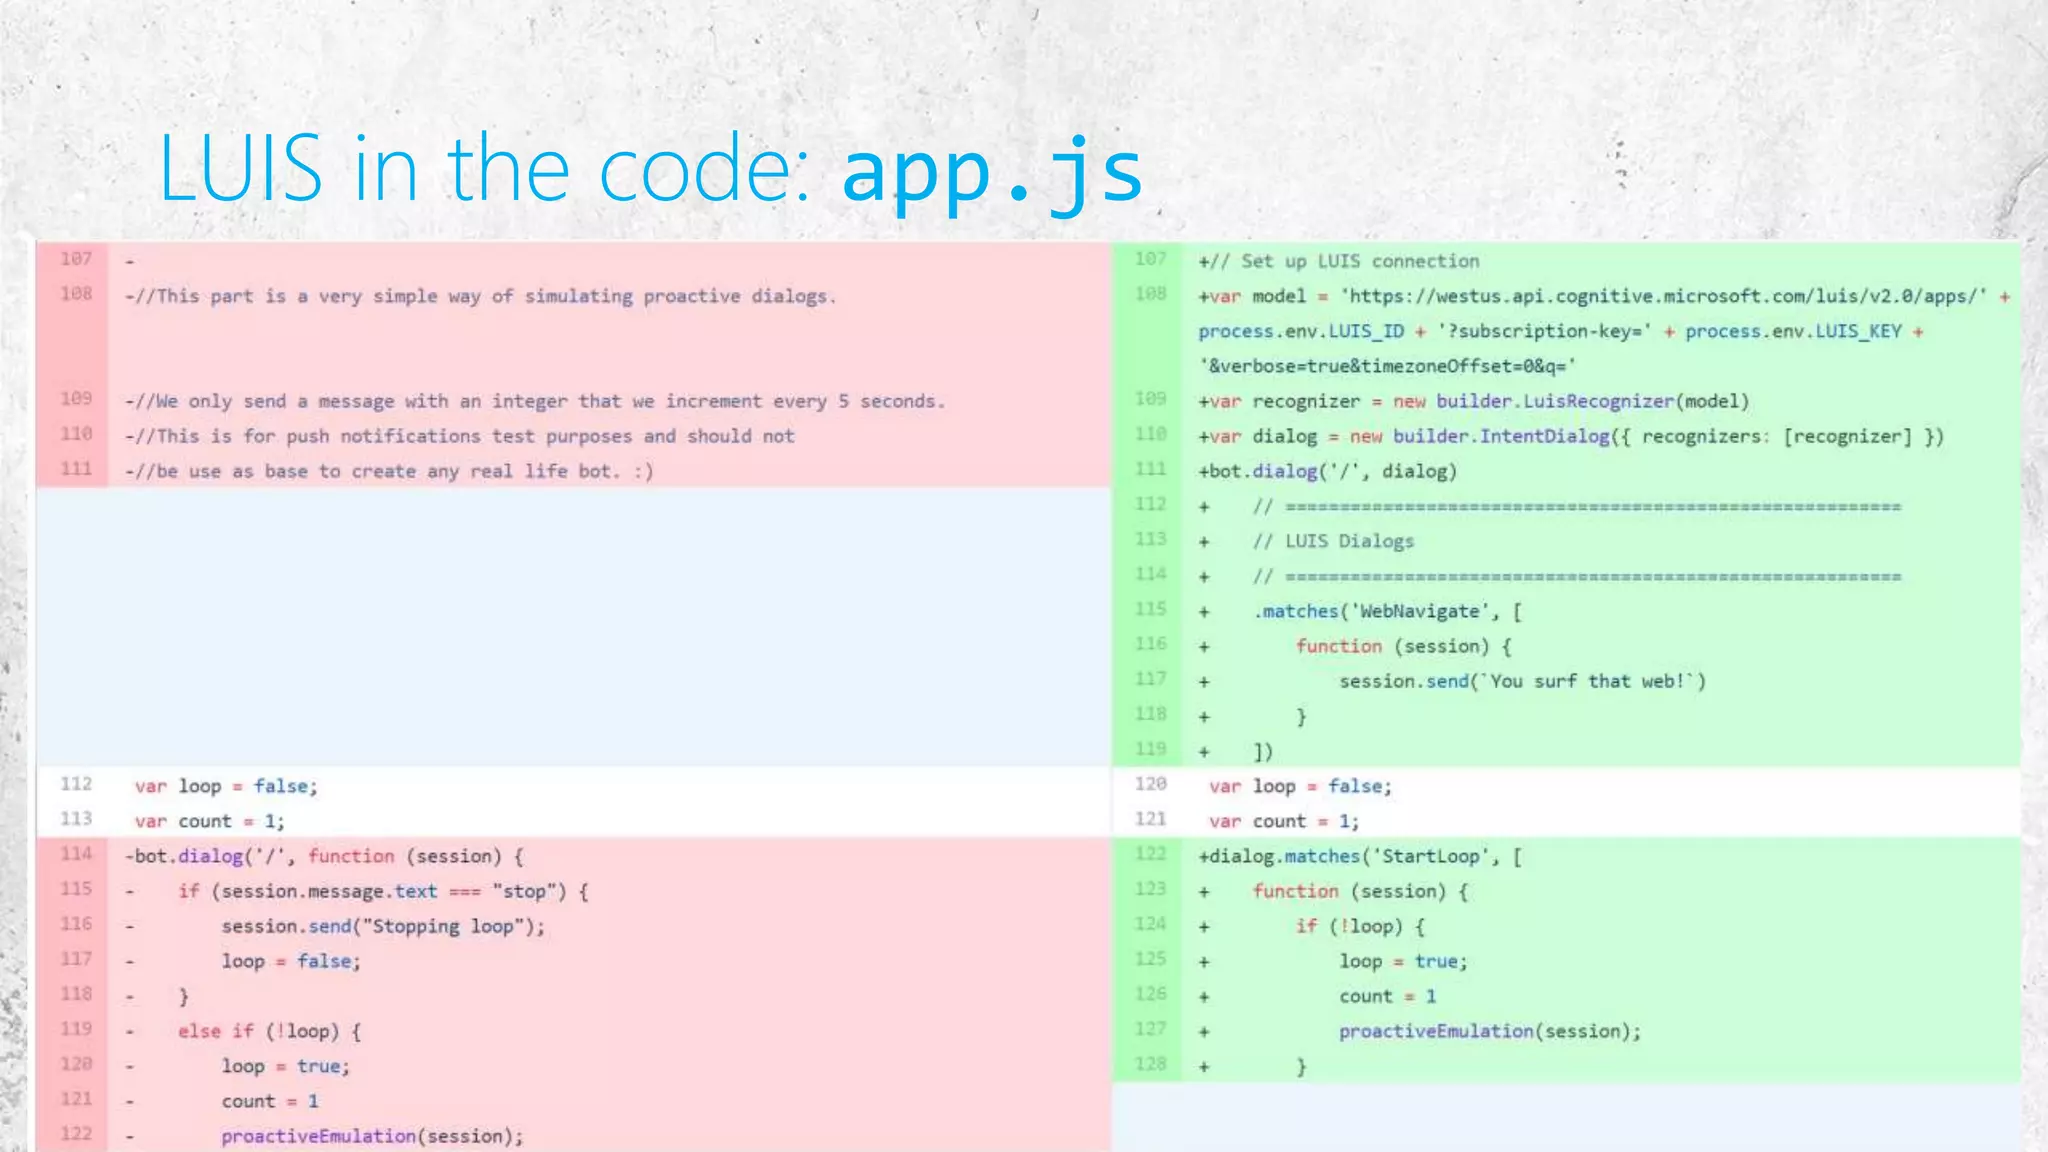Image resolution: width=2048 pixels, height=1152 pixels.
Task: Click the removed line 'session.send("Stopping loop");'
Action: tap(383, 926)
